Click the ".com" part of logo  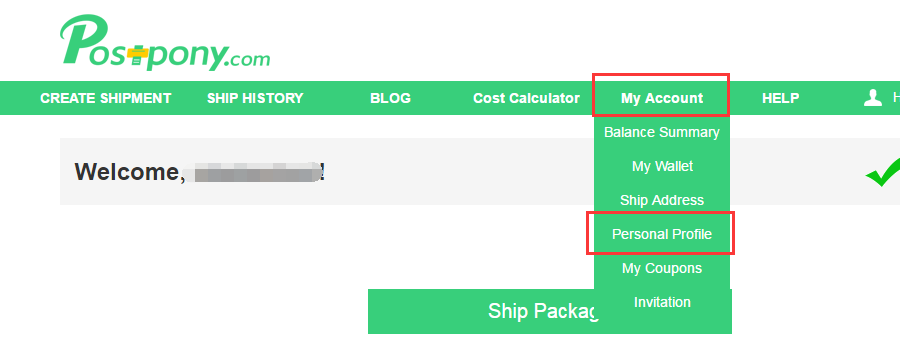pos(251,59)
